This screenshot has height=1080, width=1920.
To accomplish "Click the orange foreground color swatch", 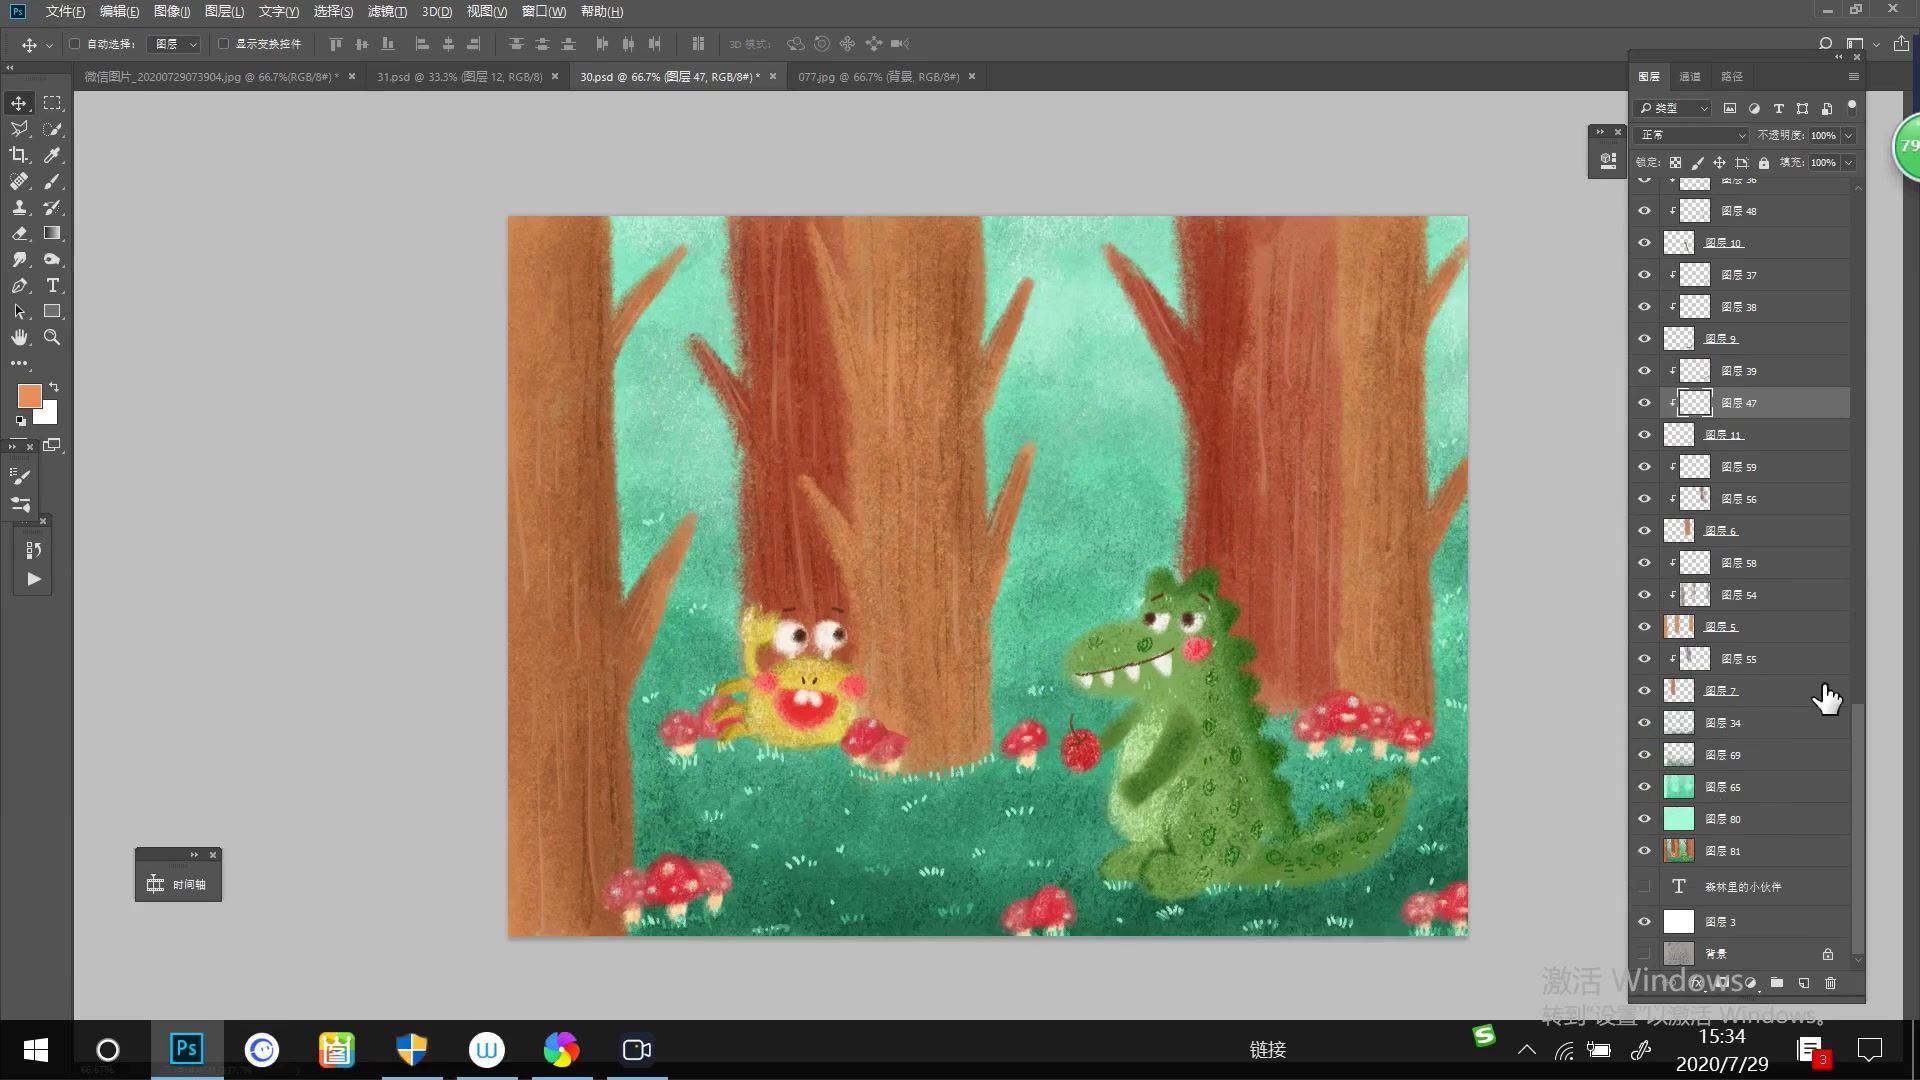I will click(29, 396).
